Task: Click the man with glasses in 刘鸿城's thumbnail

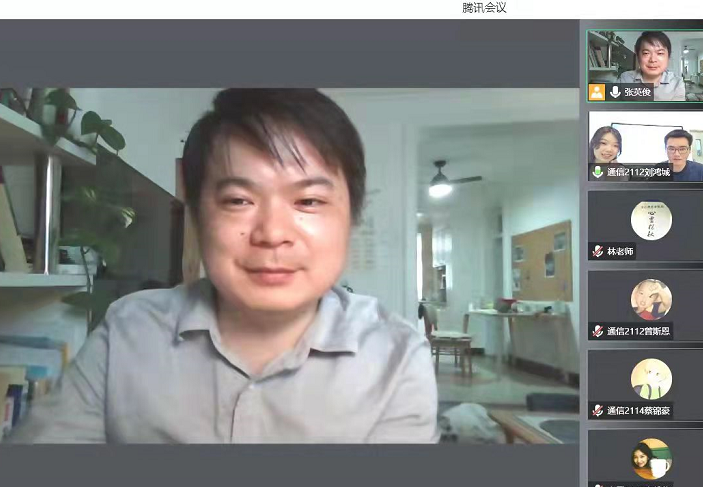Action: coord(678,148)
